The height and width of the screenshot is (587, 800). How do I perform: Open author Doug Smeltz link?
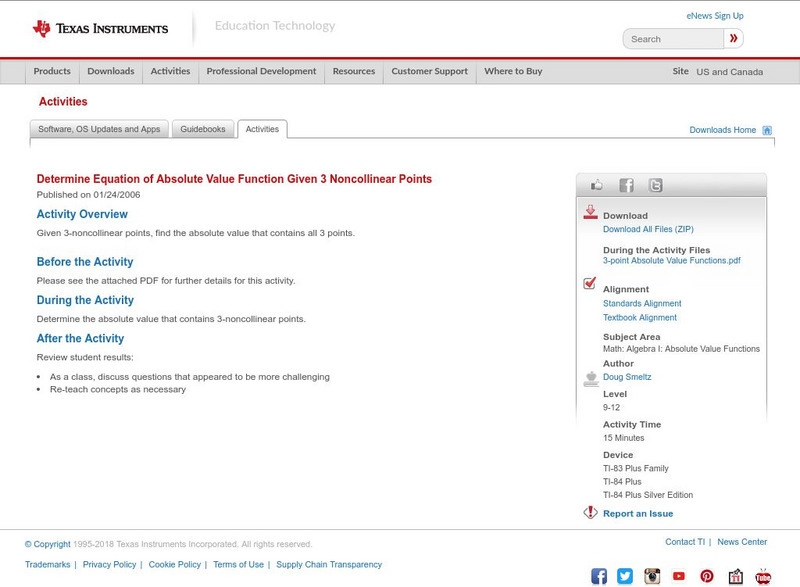pyautogui.click(x=627, y=377)
